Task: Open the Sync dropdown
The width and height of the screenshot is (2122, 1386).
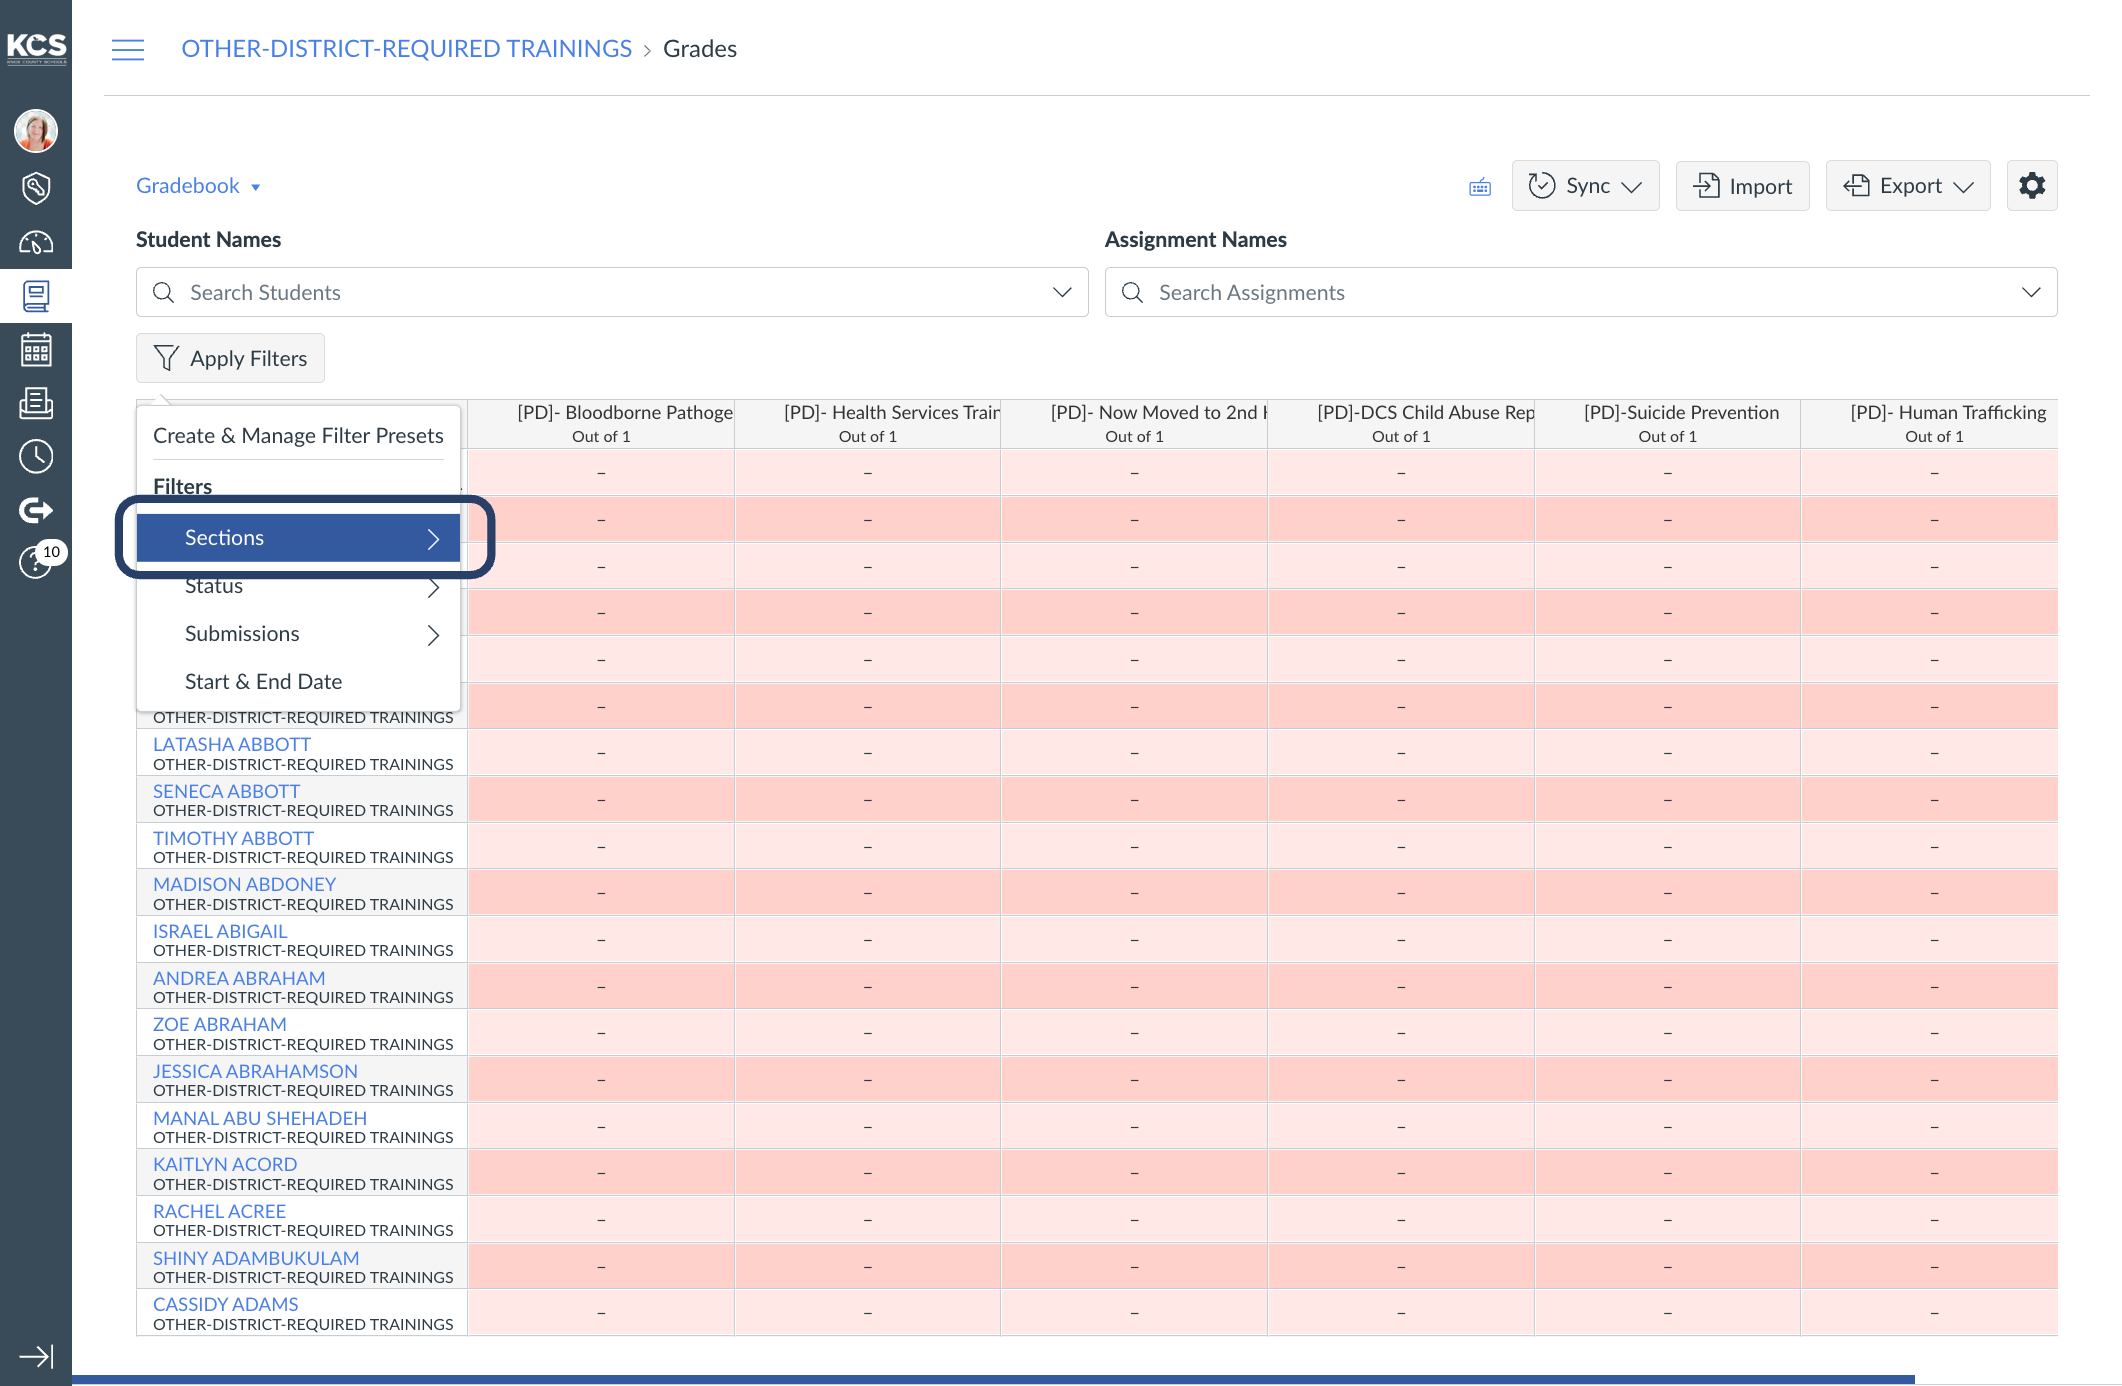Action: pyautogui.click(x=1585, y=186)
